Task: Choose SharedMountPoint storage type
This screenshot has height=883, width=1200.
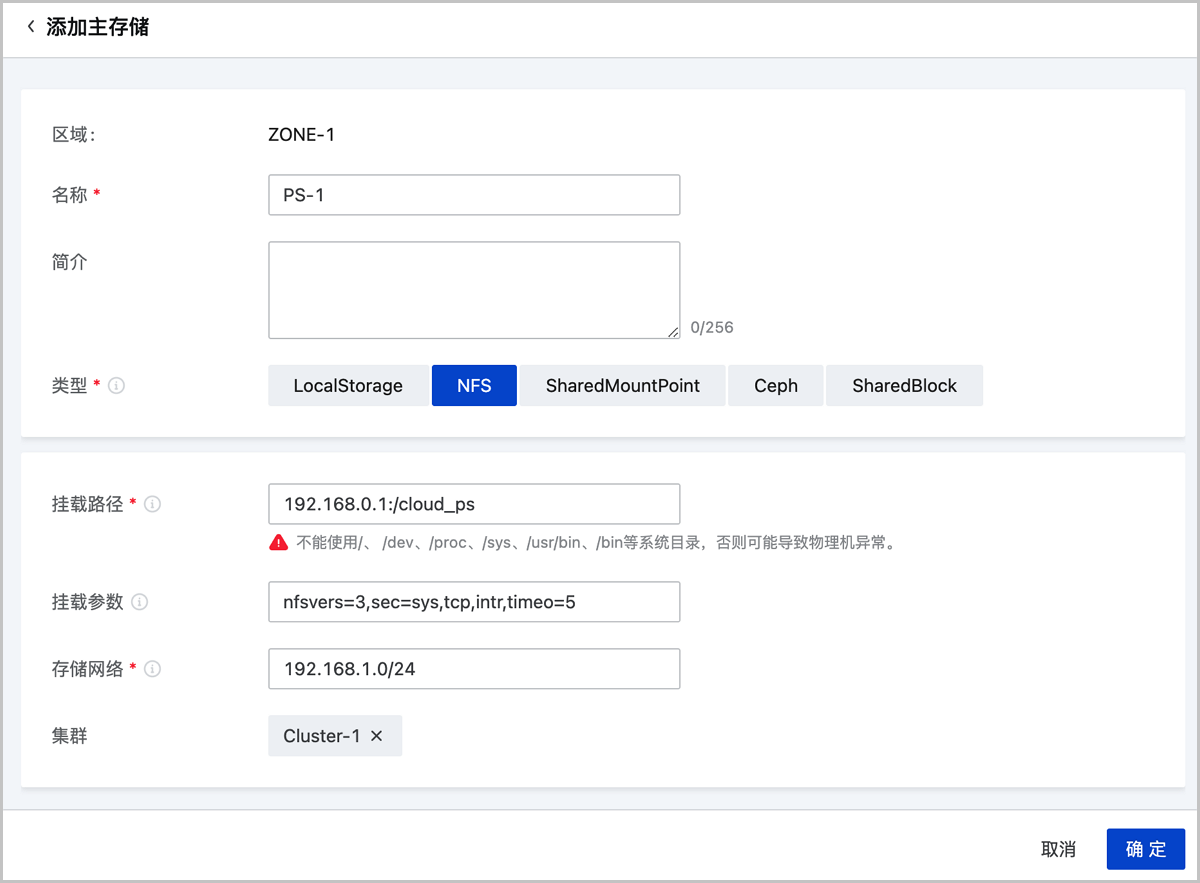Action: [622, 386]
